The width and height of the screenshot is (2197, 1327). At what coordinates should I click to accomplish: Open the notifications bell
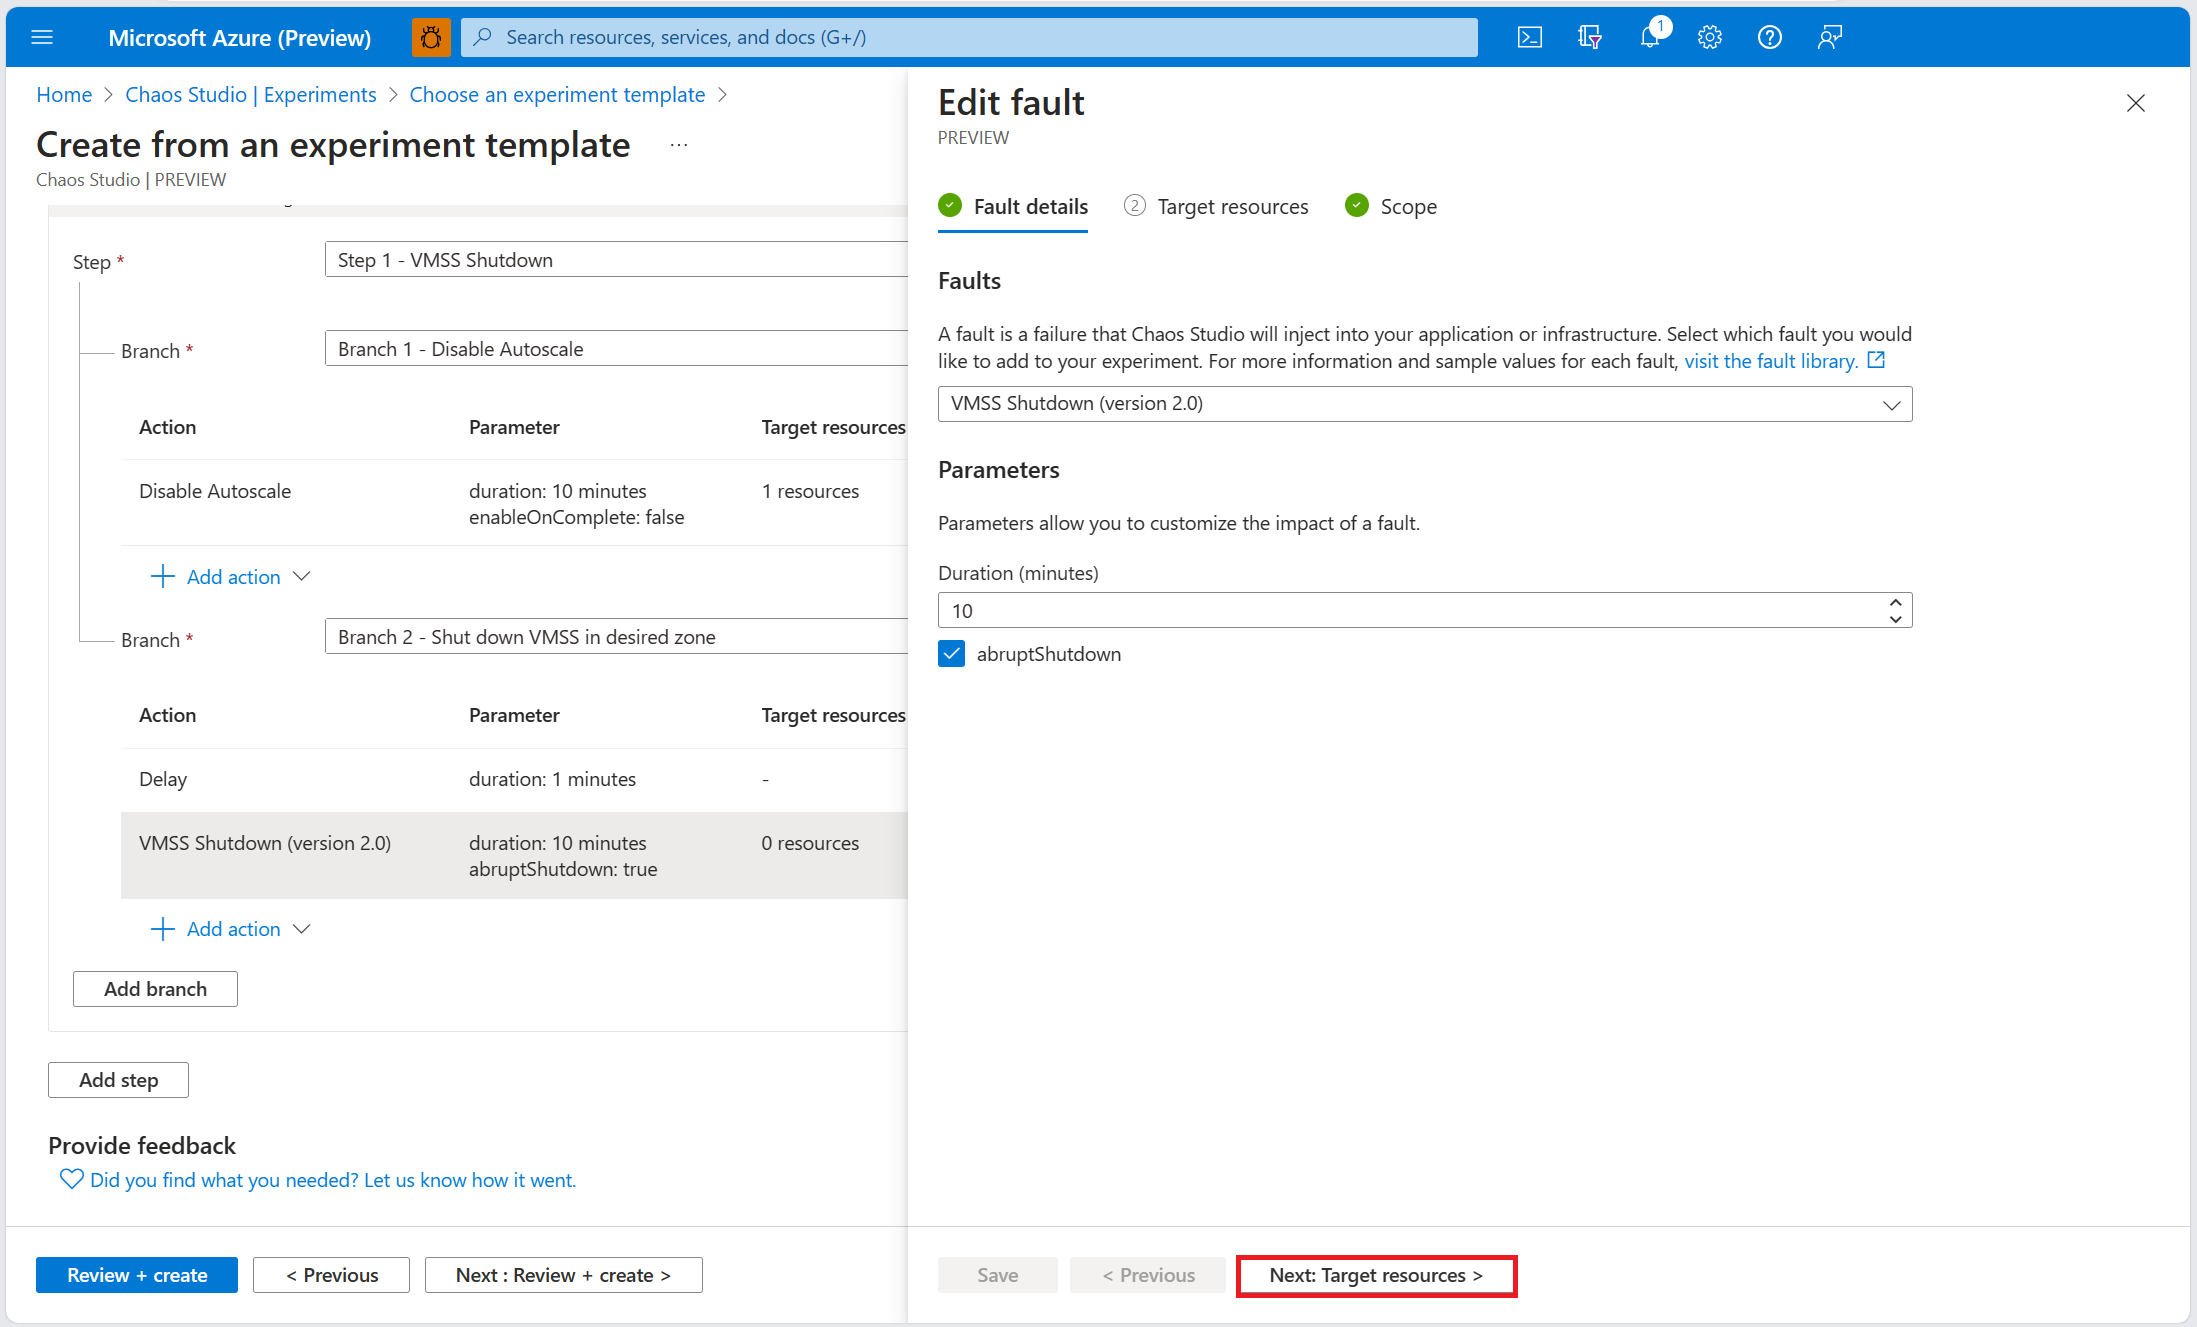pos(1649,37)
